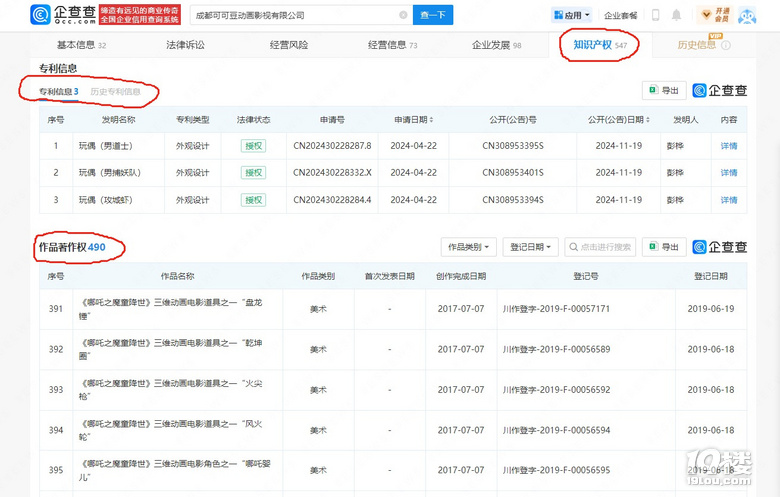Export the copyright works table
This screenshot has width=780, height=497.
pos(664,247)
